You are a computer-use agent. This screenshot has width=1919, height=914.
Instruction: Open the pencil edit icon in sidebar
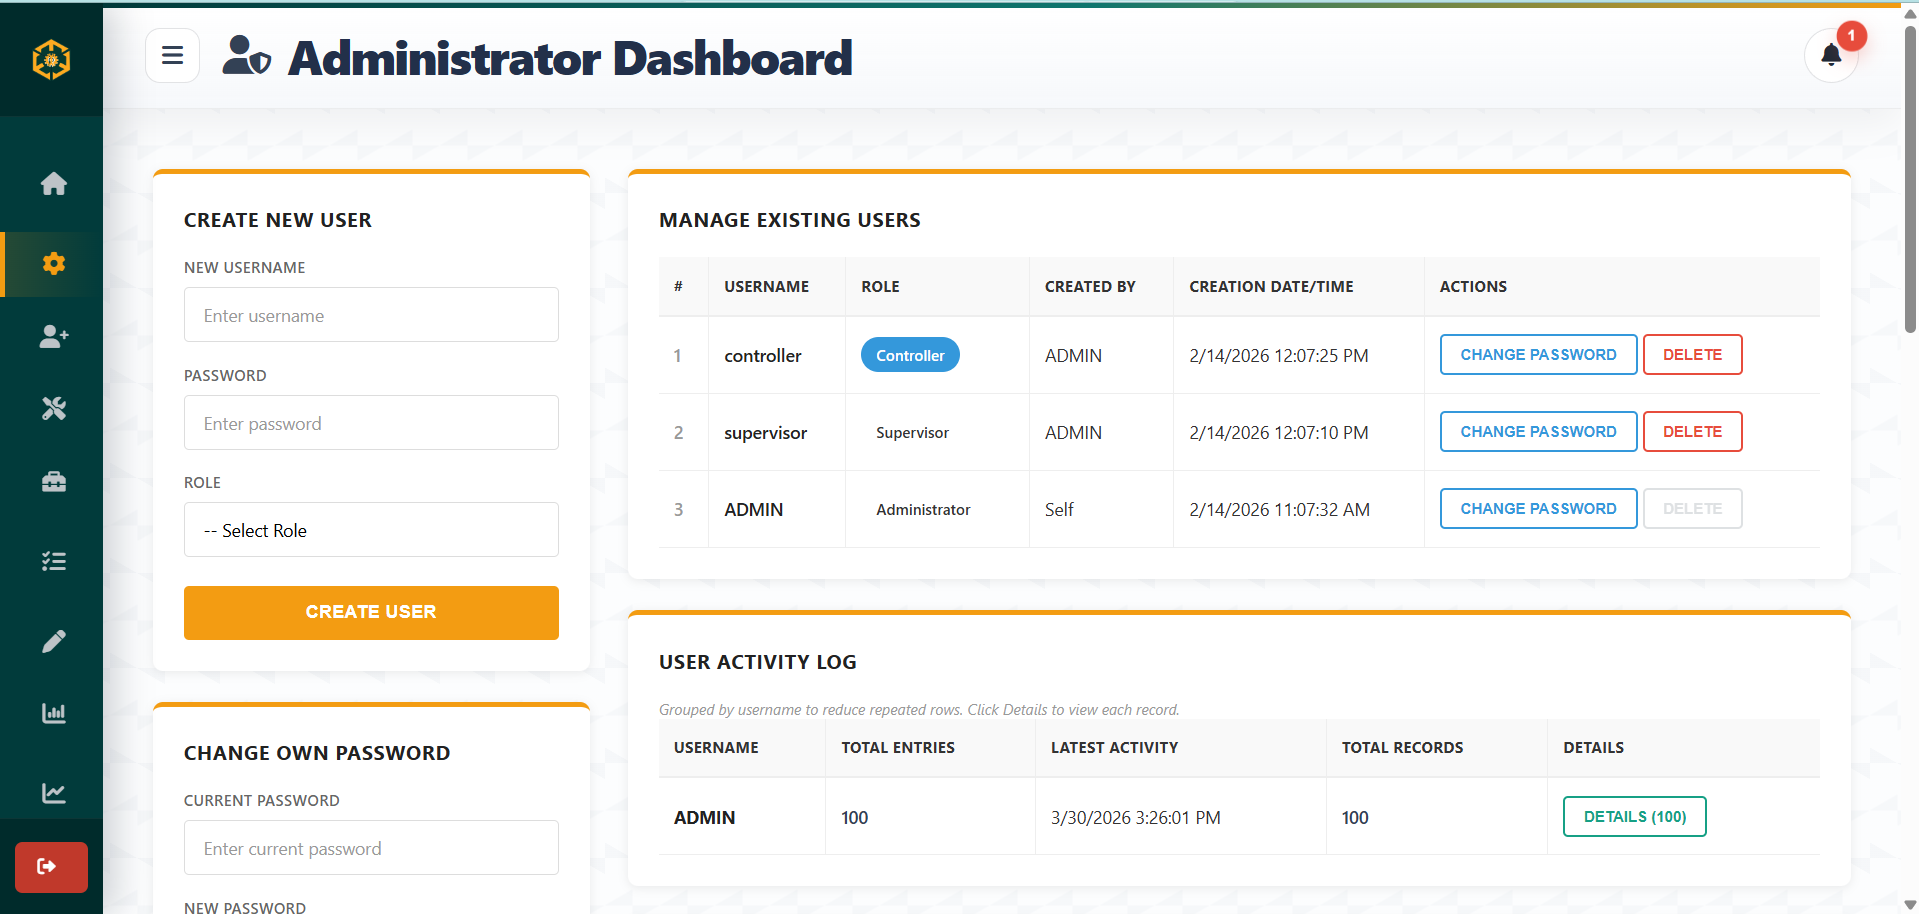[x=54, y=640]
